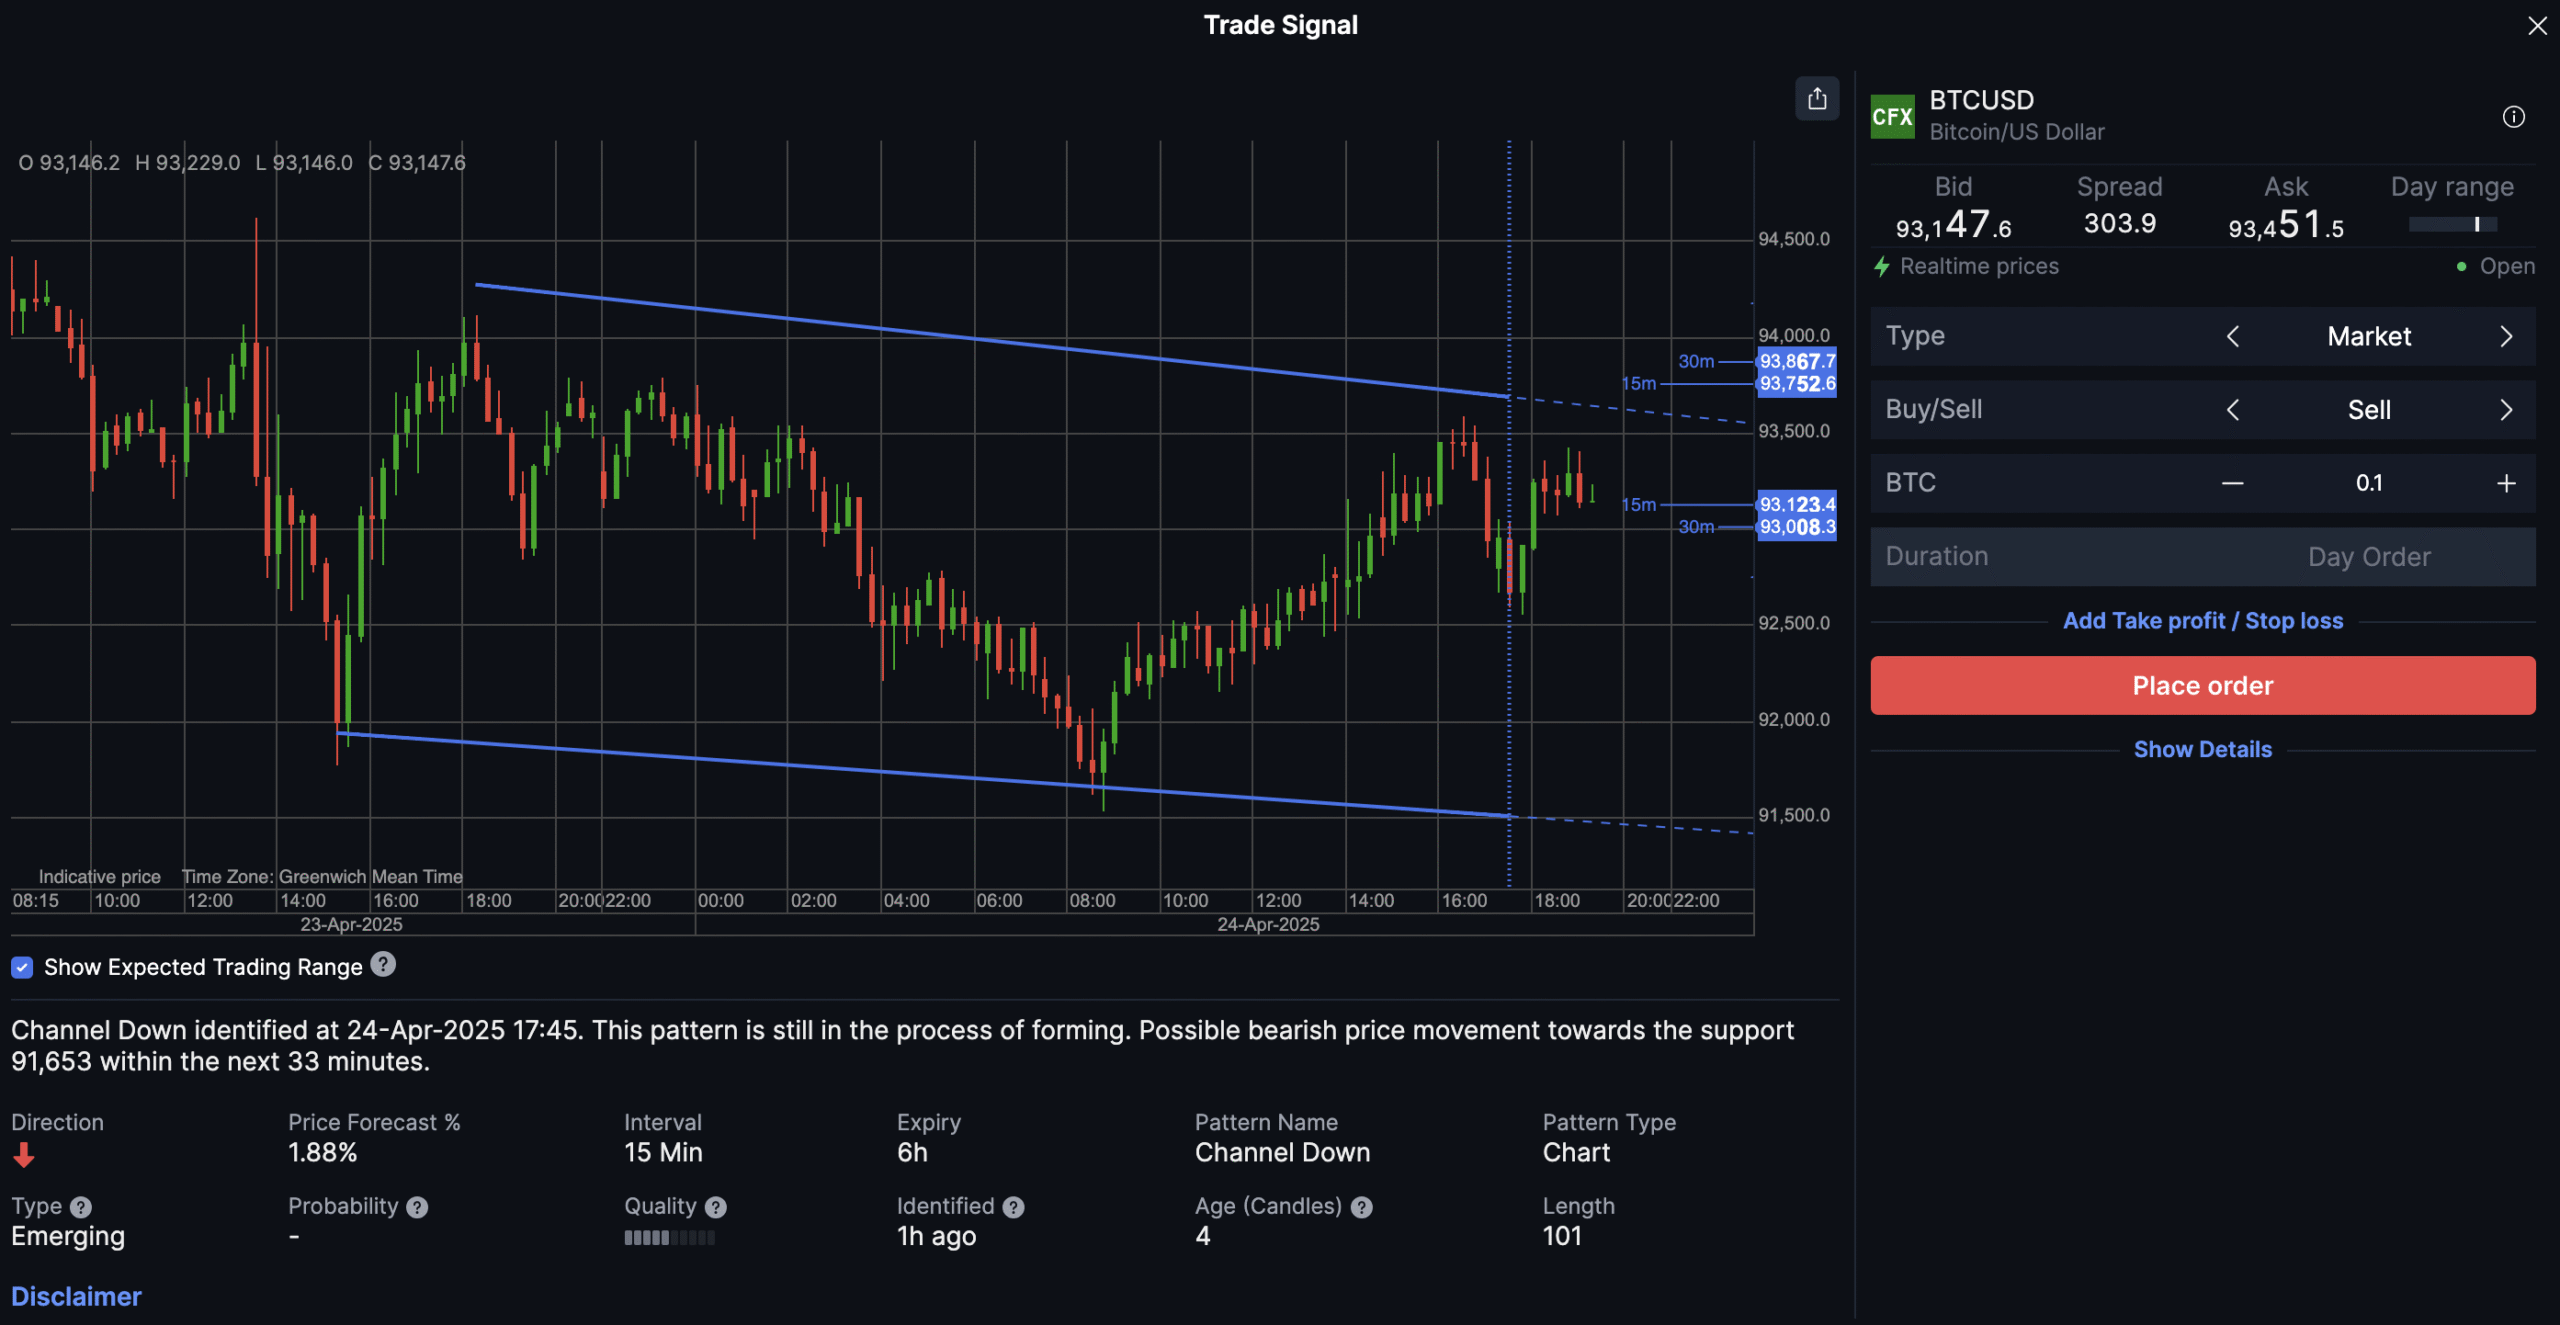
Task: Increase BTC quantity with plus button
Action: tap(2506, 483)
